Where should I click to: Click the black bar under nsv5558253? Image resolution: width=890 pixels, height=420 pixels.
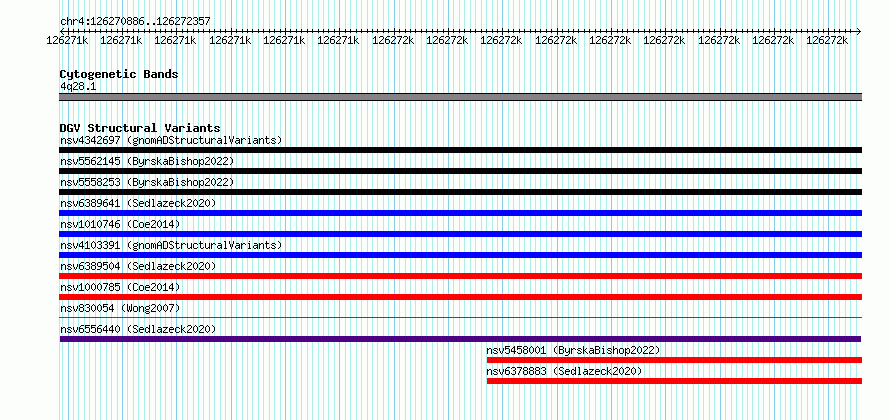point(460,192)
